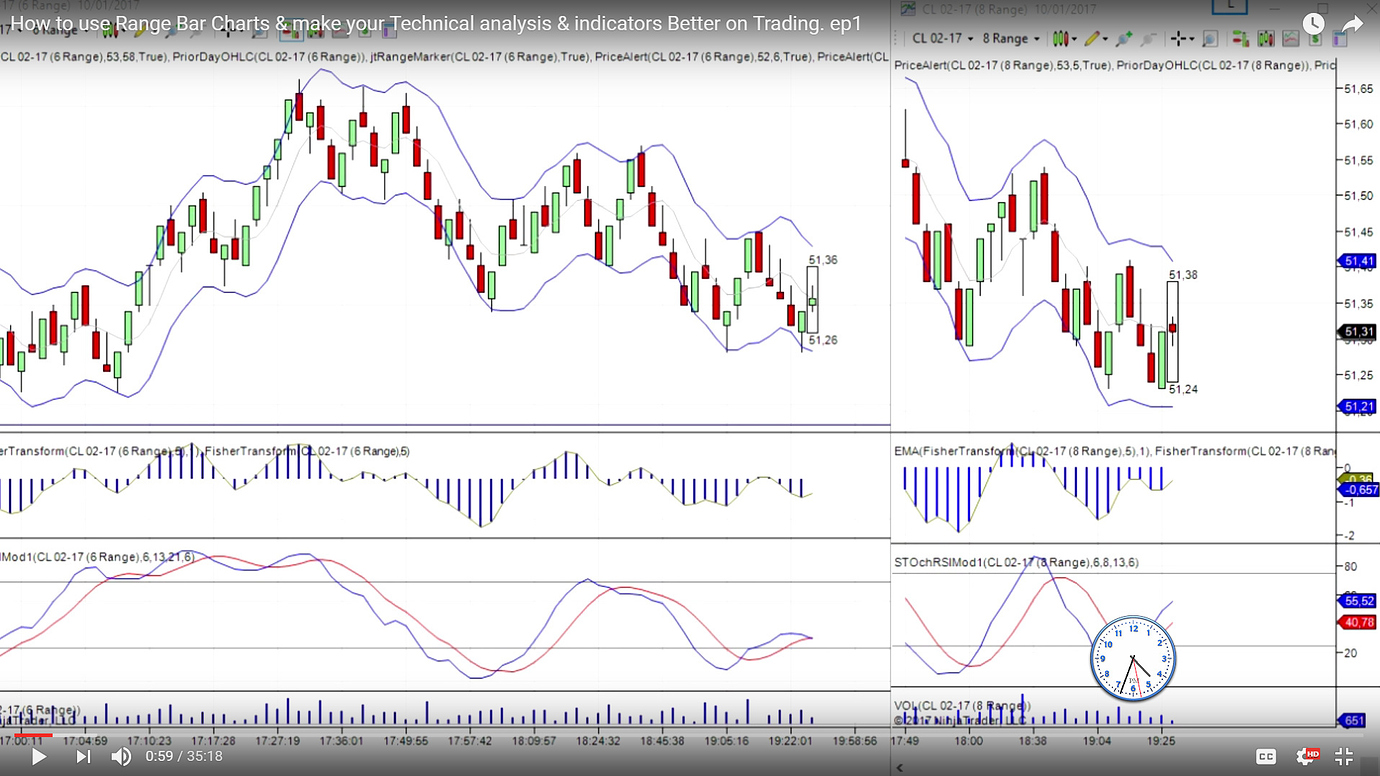This screenshot has width=1380, height=776.
Task: Click the PriceAlert 8 Range indicator label
Action: coord(1003,65)
